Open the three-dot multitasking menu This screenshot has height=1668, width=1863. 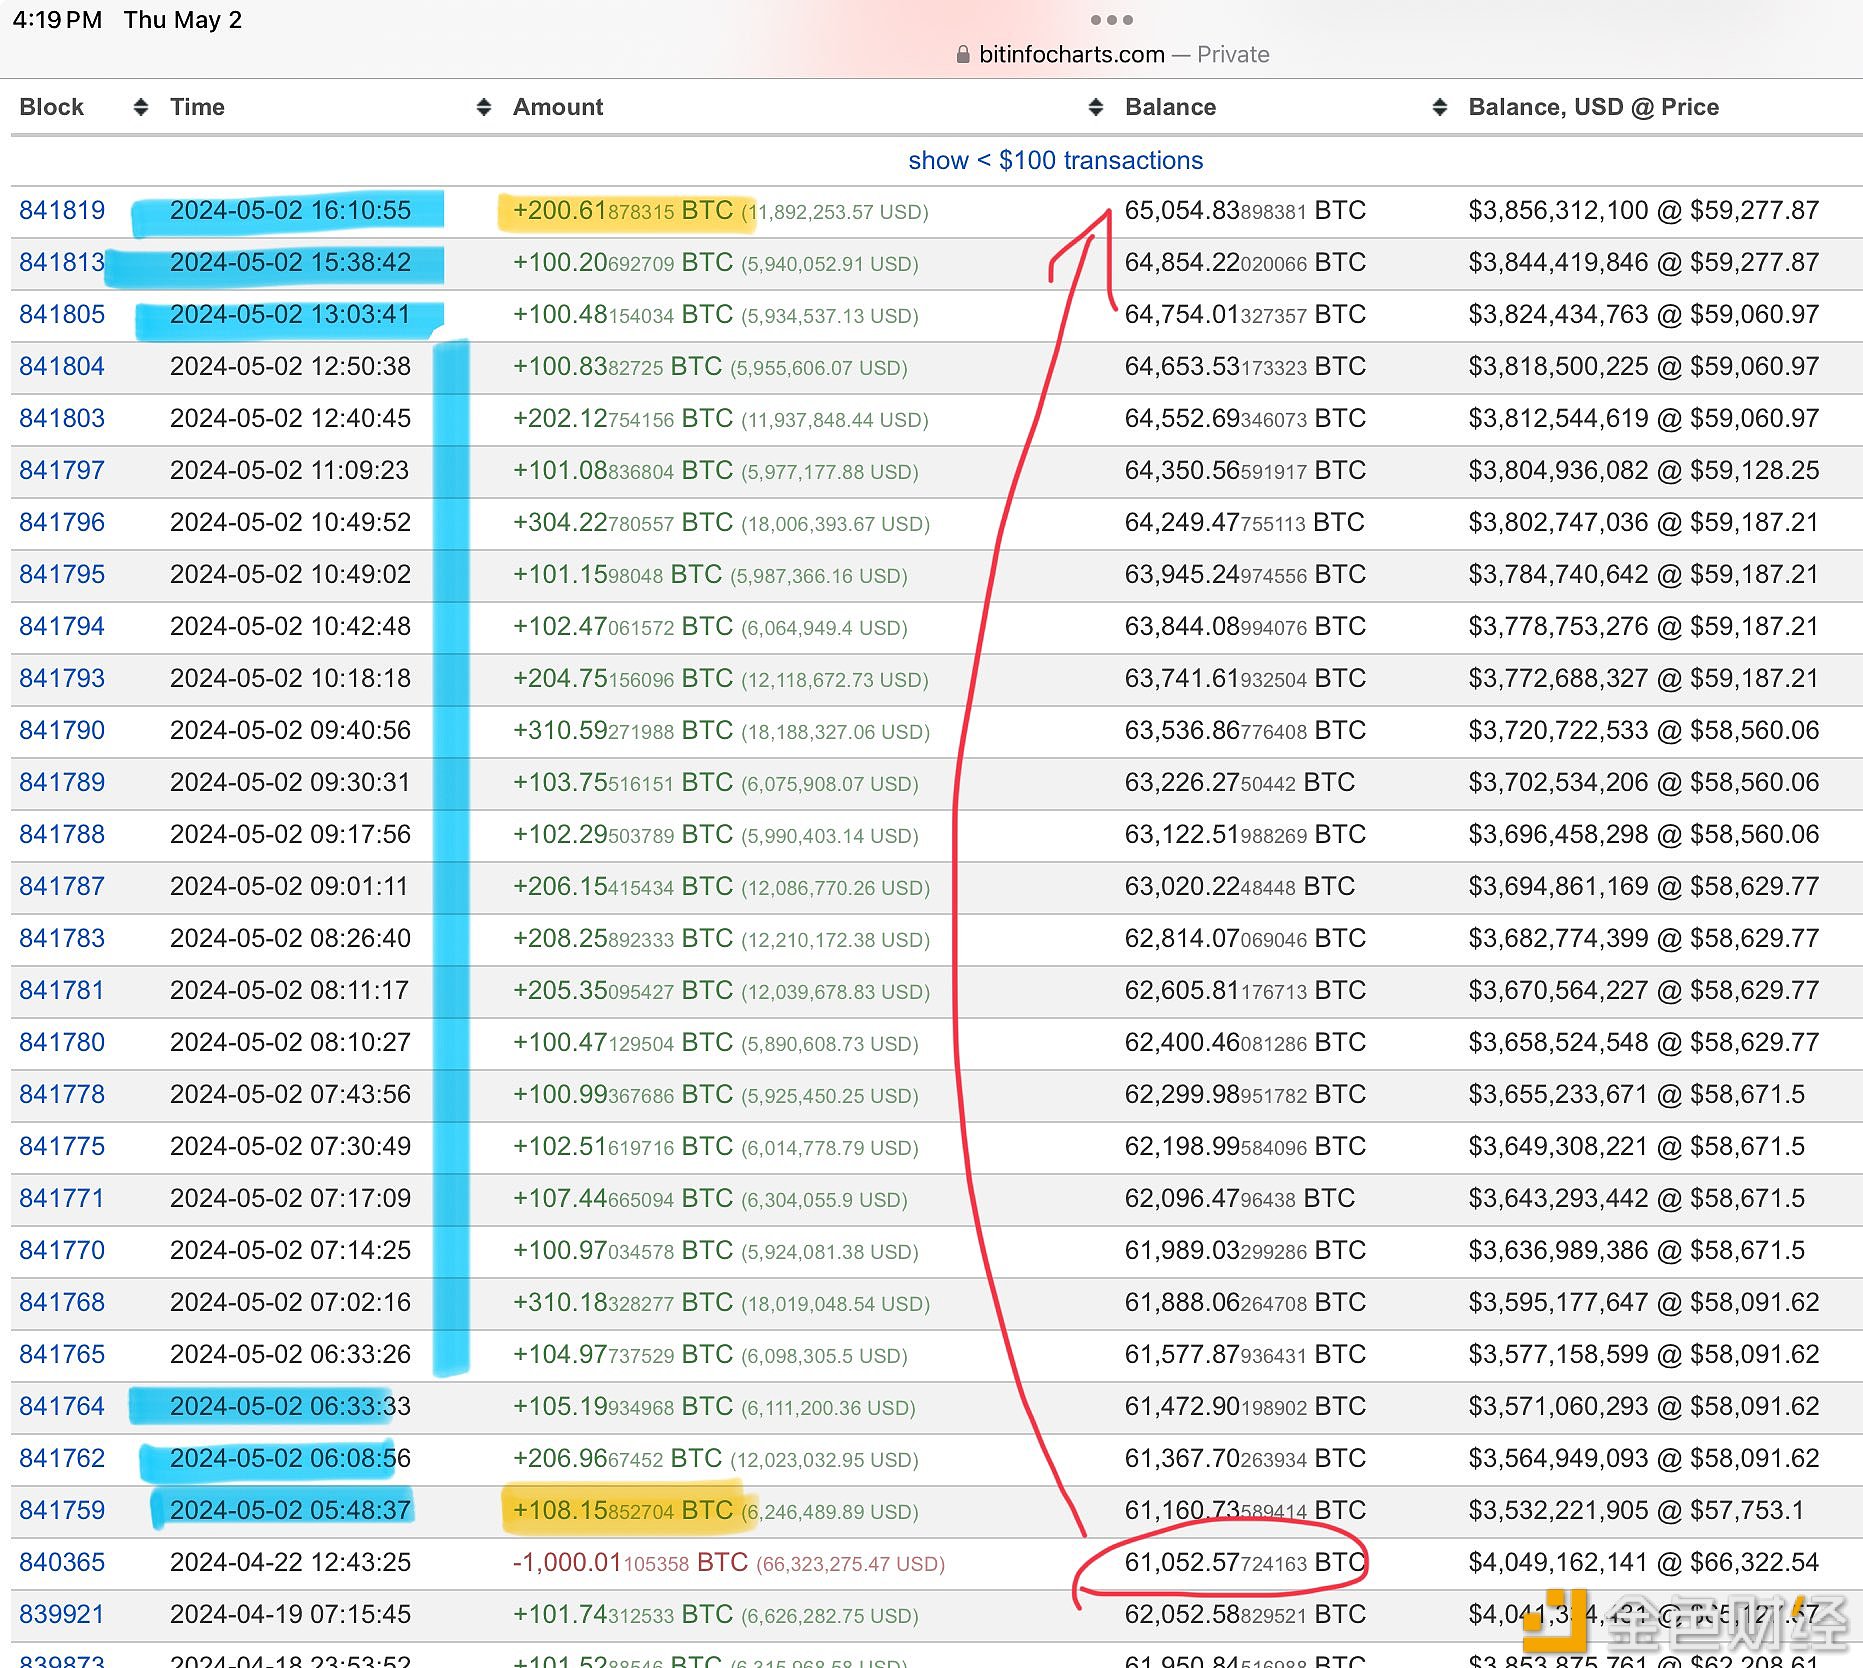click(1112, 20)
